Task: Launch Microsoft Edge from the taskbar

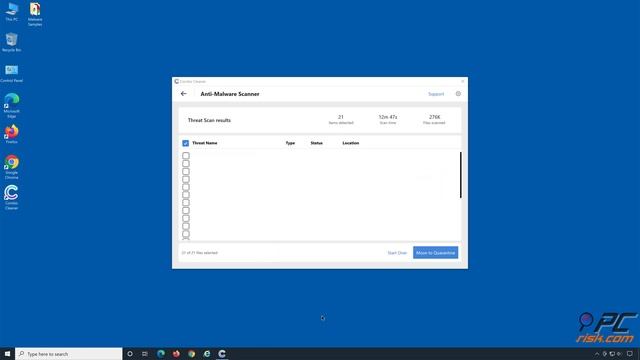Action: pos(161,353)
